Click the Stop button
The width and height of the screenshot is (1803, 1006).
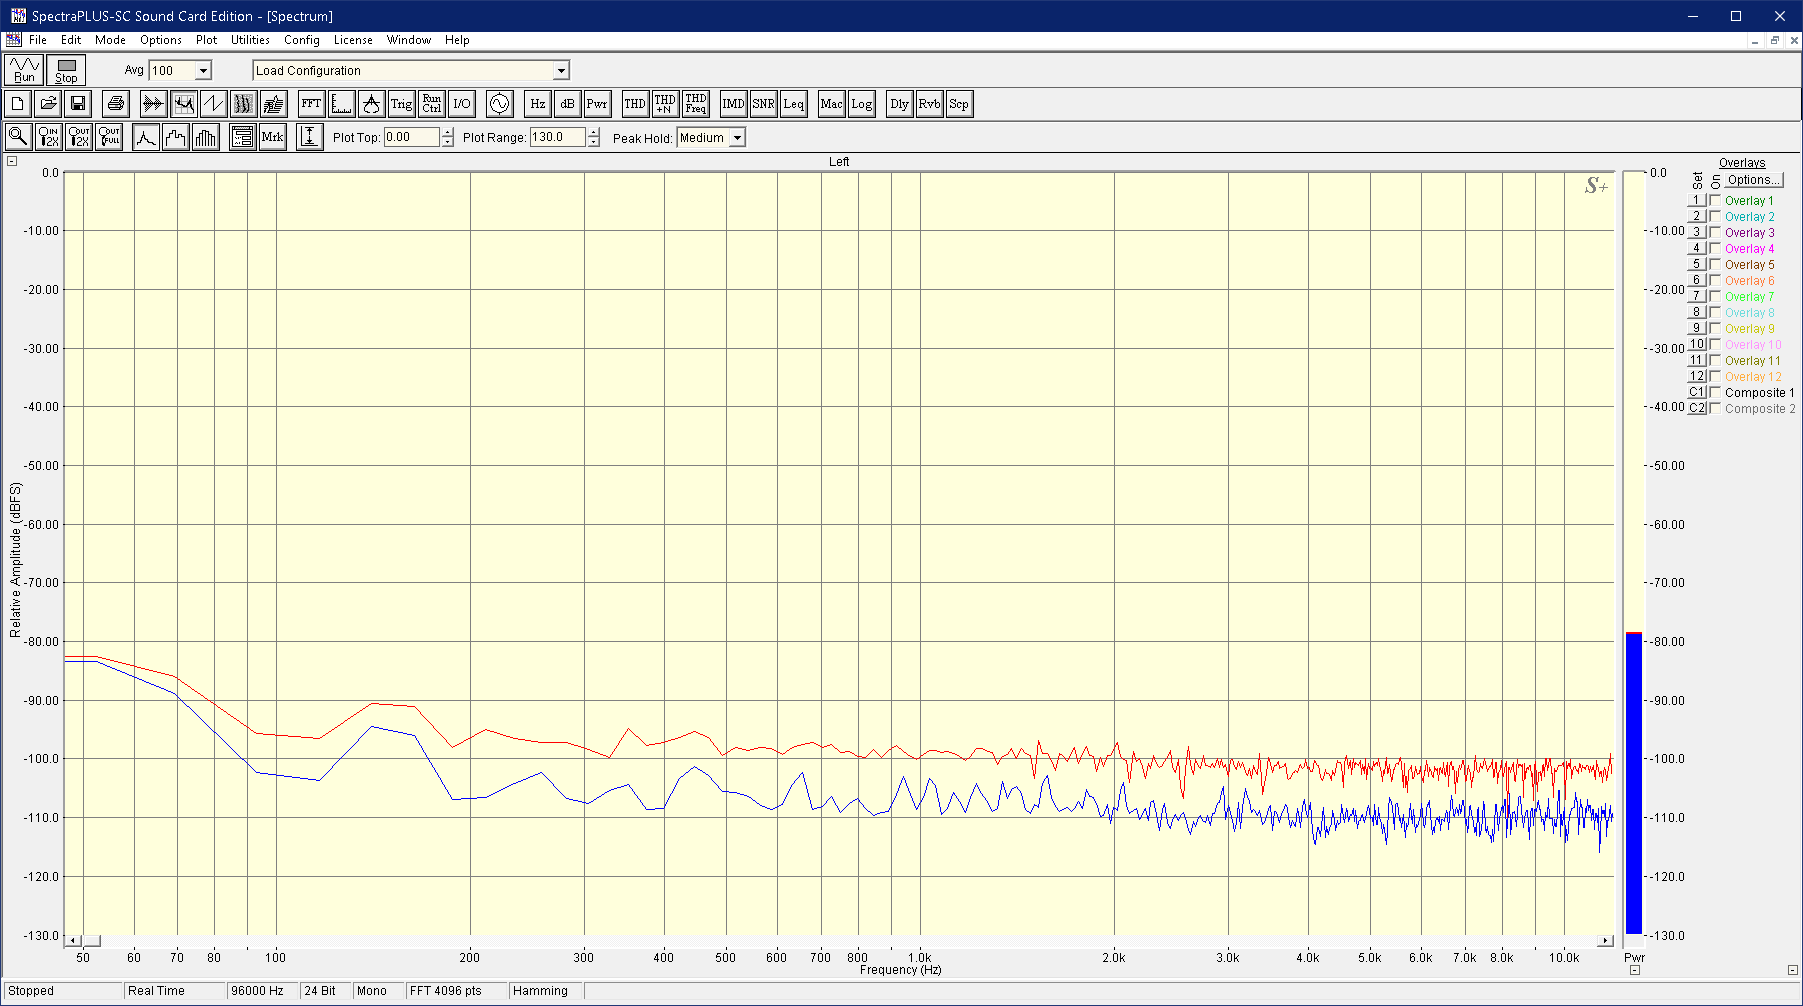point(66,70)
